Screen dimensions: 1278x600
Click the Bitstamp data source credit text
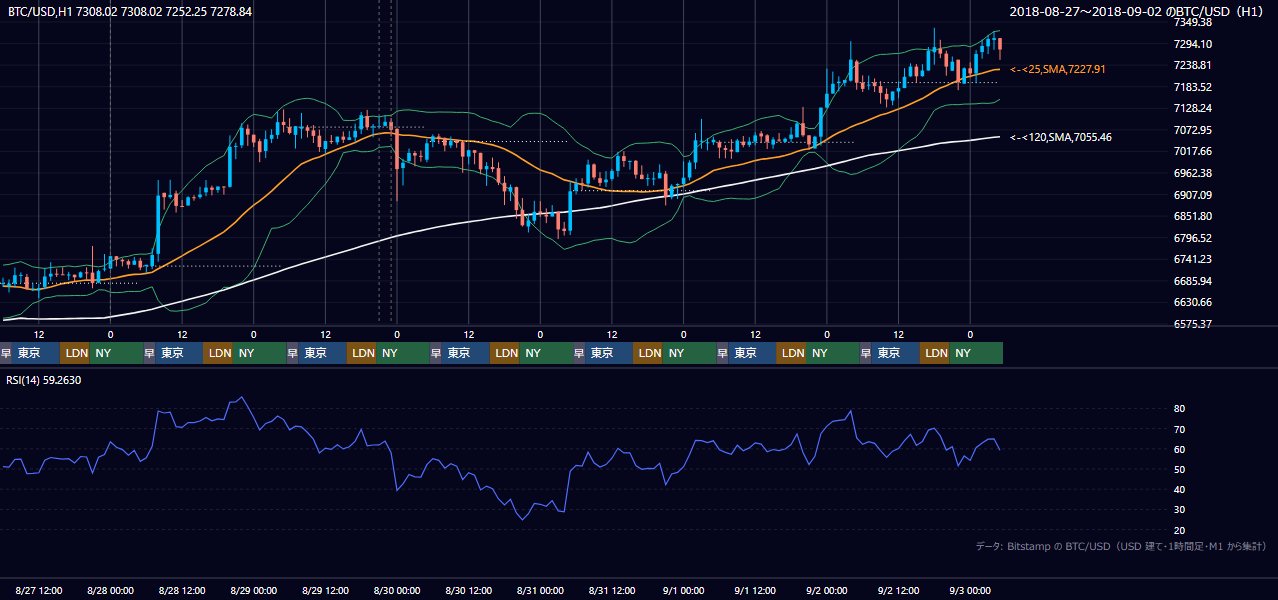pyautogui.click(x=1121, y=546)
